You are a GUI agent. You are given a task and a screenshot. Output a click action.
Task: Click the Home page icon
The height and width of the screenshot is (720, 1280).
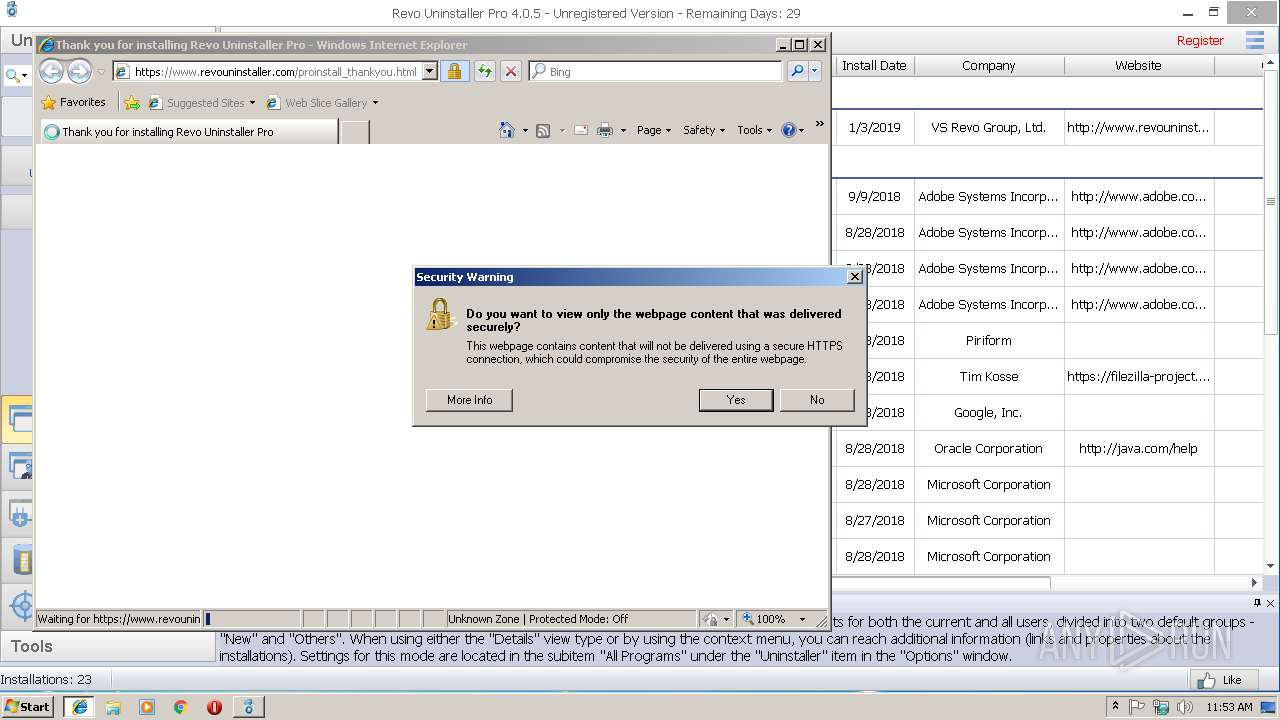click(x=507, y=130)
